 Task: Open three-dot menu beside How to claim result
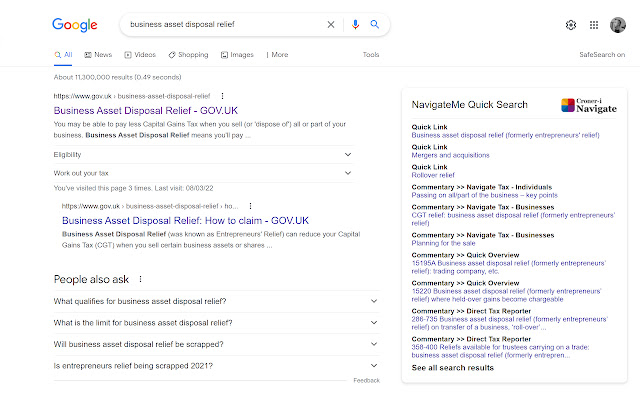tap(251, 206)
